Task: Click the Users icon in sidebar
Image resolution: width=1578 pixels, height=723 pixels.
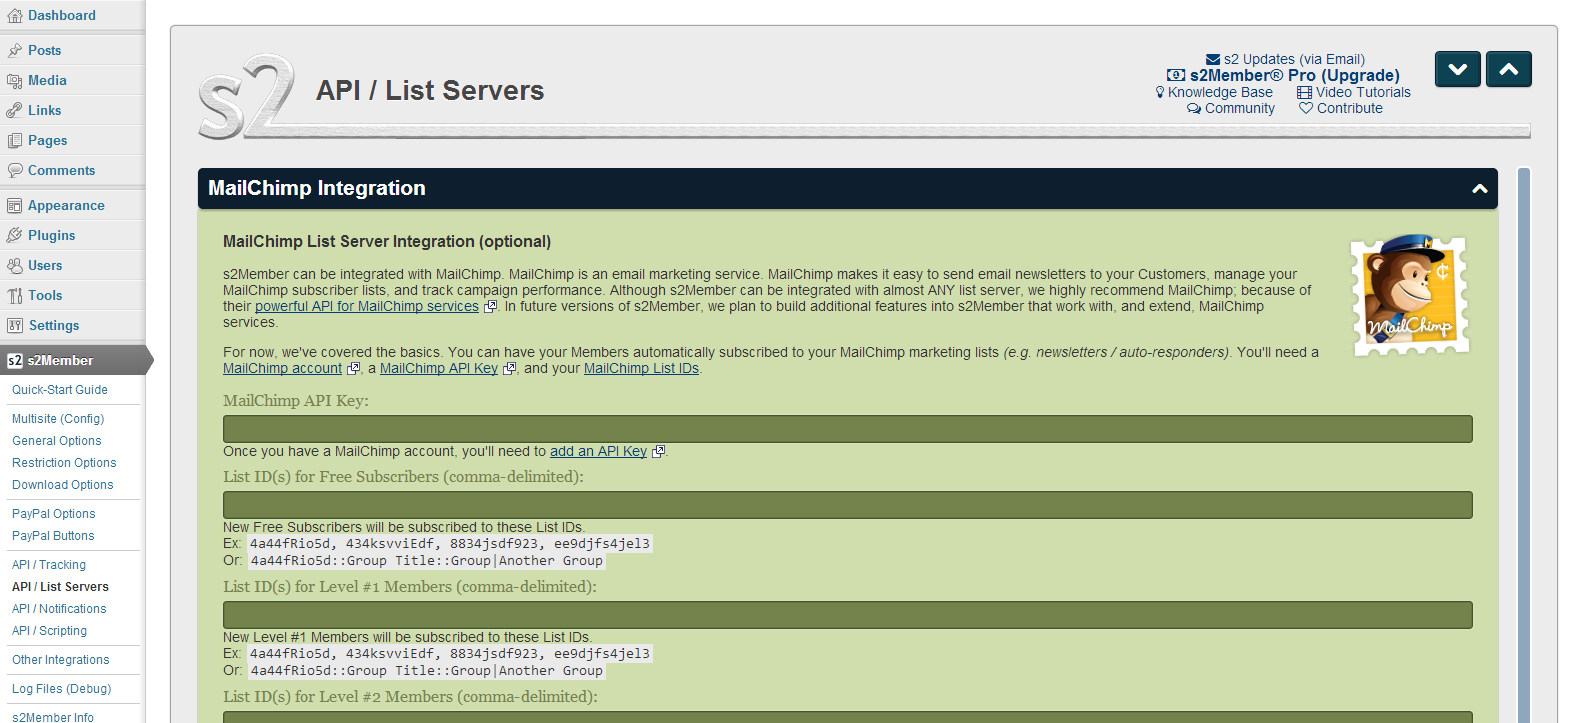Action: [x=15, y=265]
